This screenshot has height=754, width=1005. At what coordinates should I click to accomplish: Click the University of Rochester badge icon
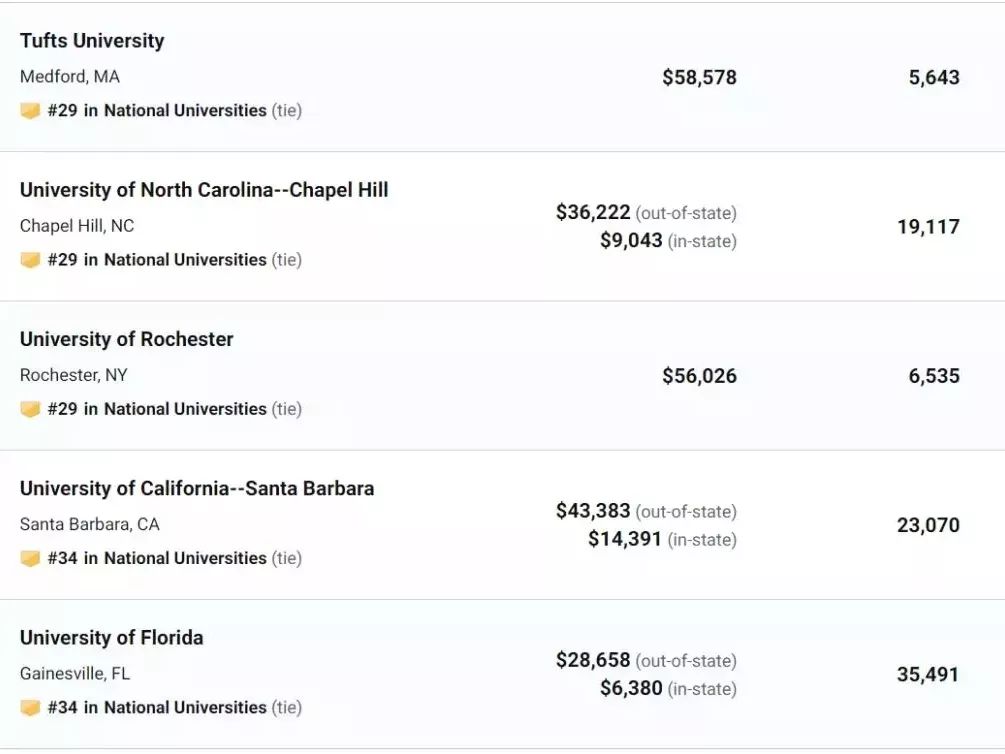click(x=30, y=410)
